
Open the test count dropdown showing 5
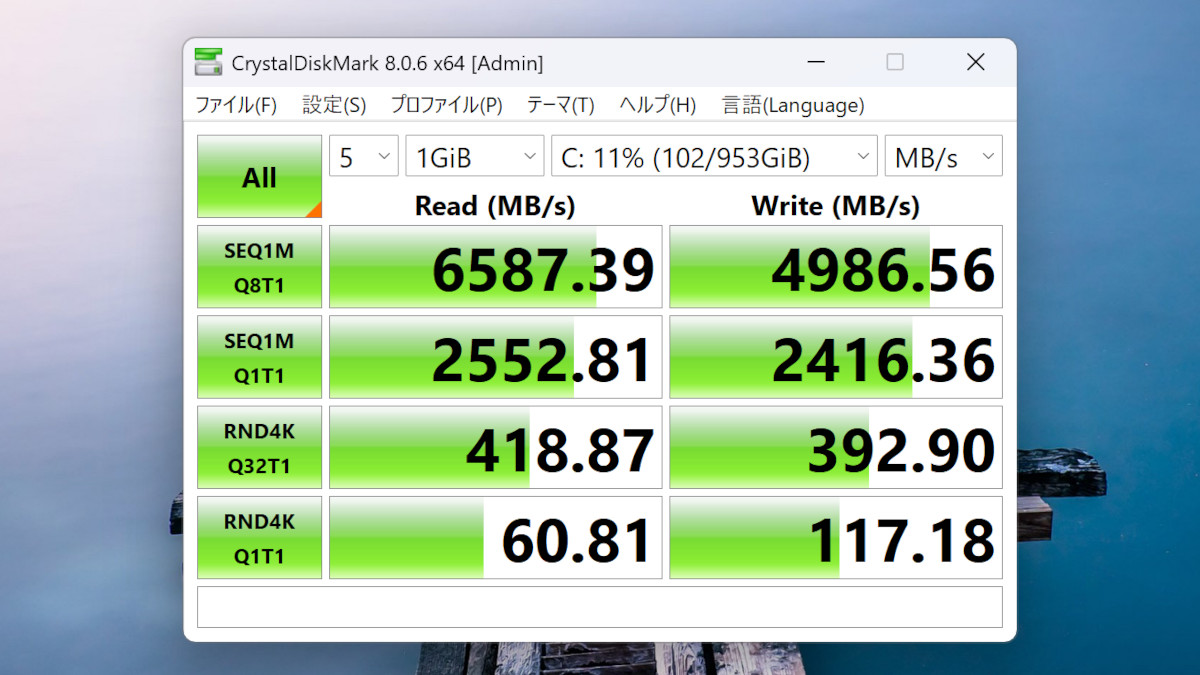pos(364,157)
